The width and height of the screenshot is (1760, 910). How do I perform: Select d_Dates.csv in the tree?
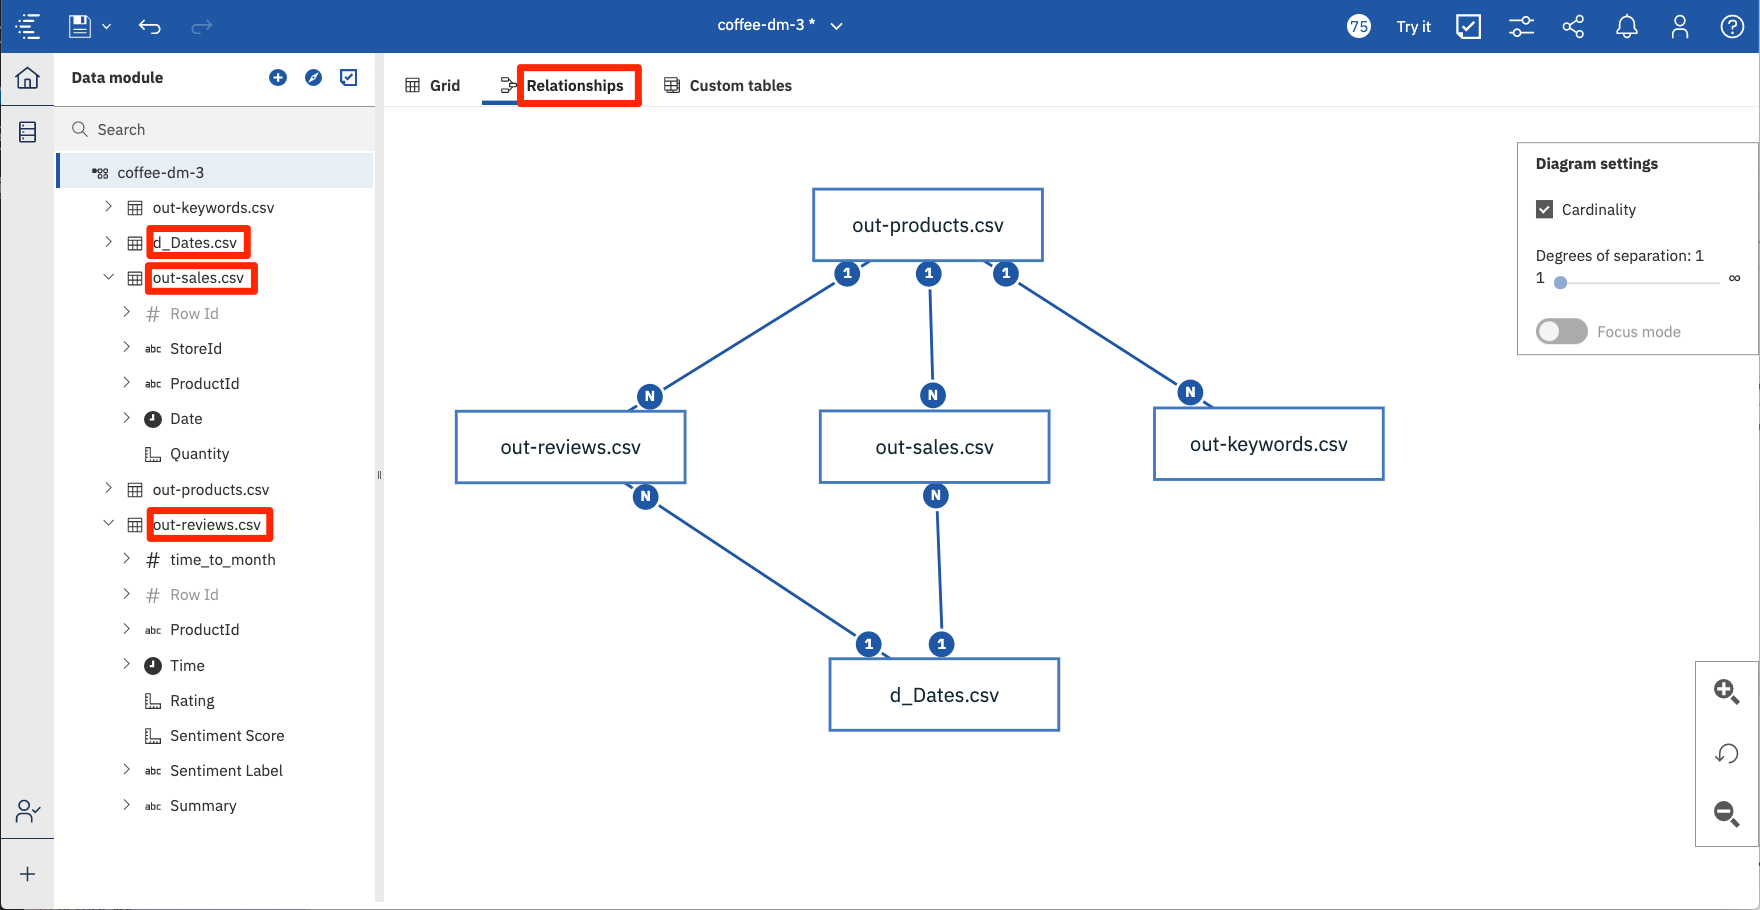tap(195, 243)
